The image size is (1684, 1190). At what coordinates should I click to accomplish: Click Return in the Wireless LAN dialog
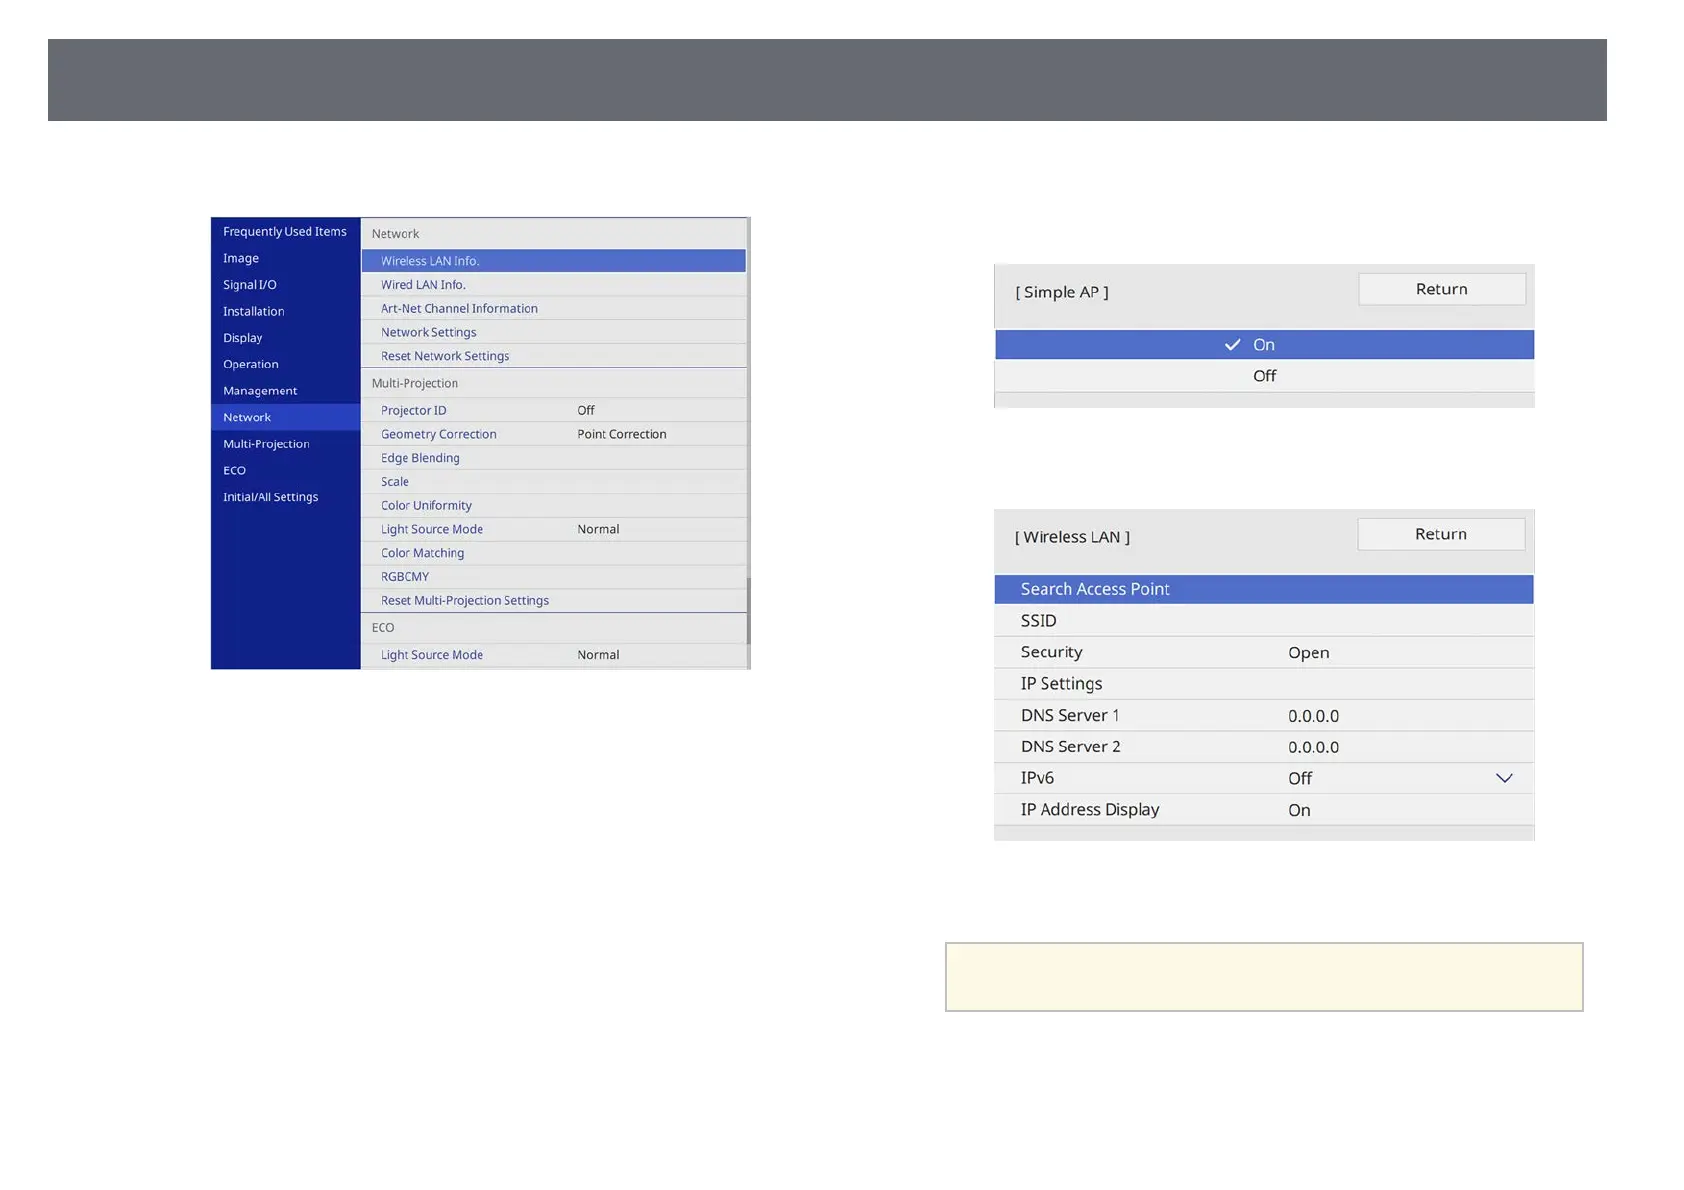[1440, 534]
